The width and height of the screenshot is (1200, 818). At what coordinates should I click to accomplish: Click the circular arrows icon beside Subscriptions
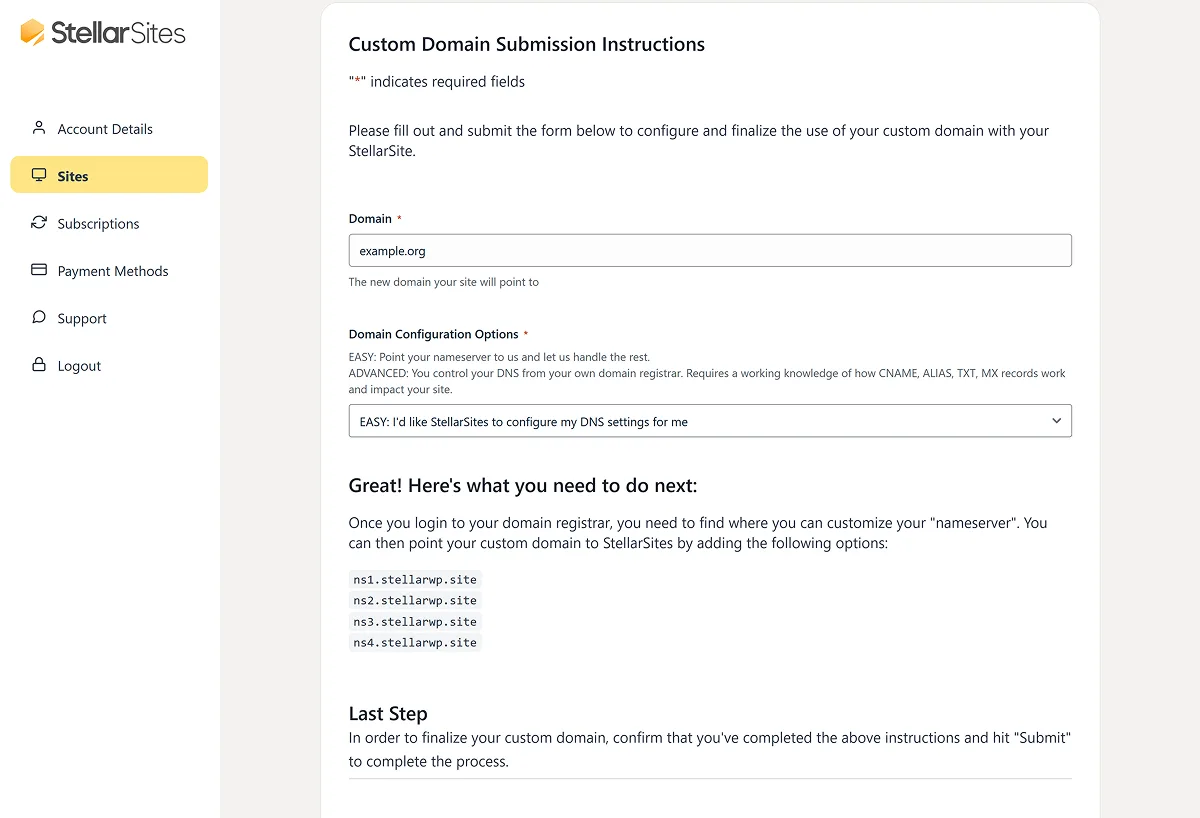(x=39, y=223)
